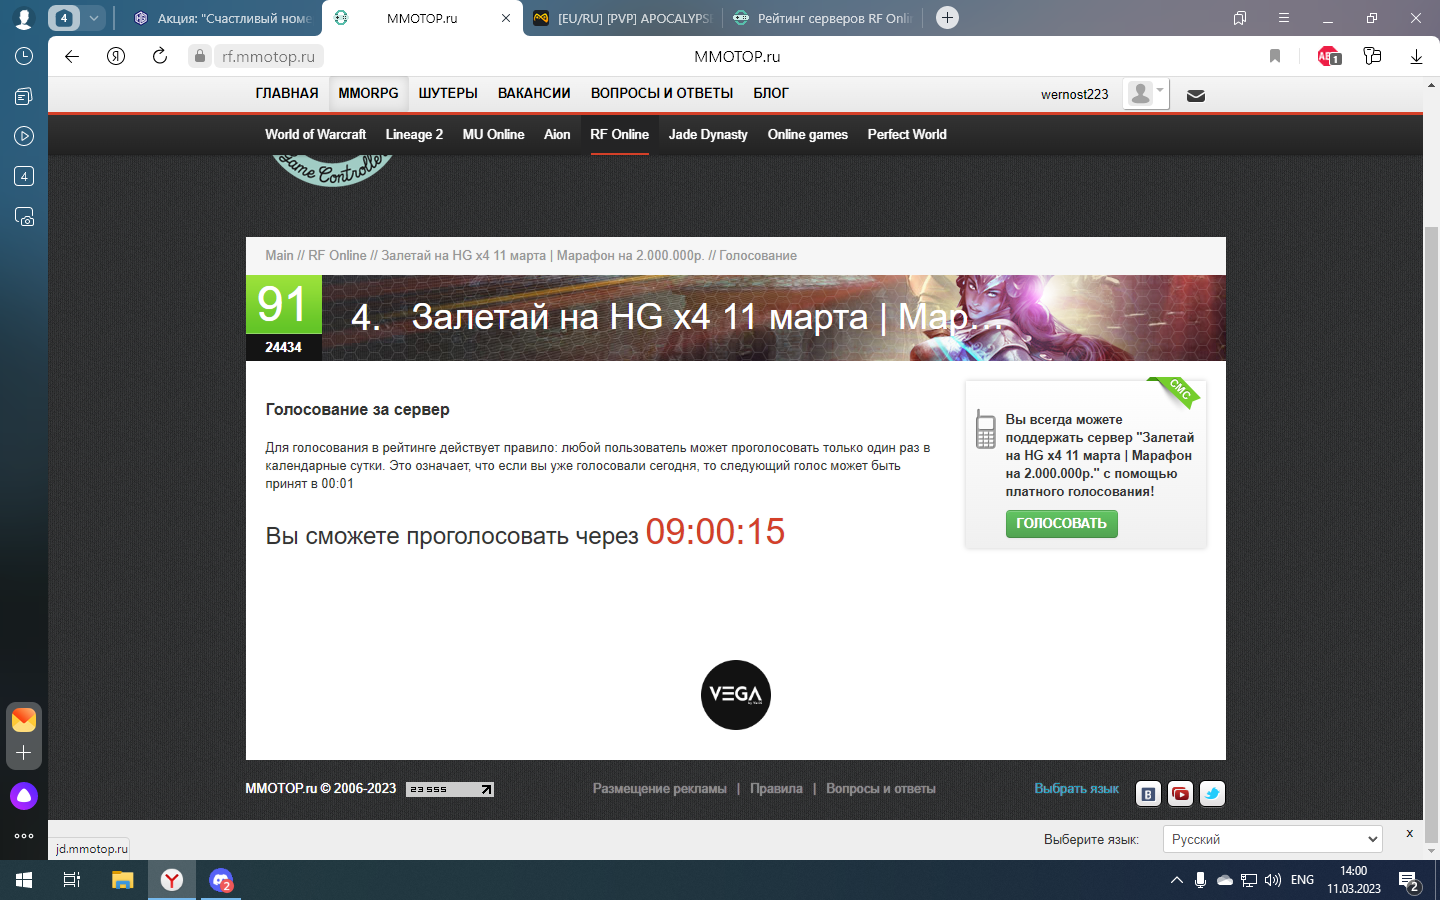Open the YouTube social icon
Viewport: 1440px width, 900px height.
tap(1180, 794)
